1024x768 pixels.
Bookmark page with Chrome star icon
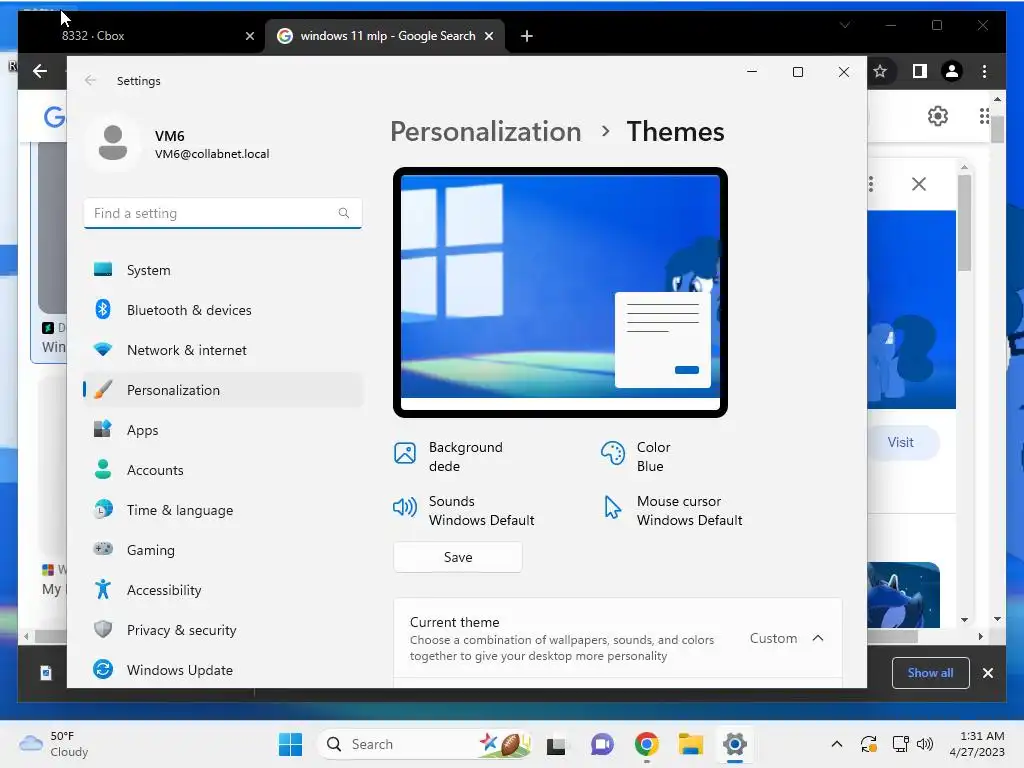880,71
